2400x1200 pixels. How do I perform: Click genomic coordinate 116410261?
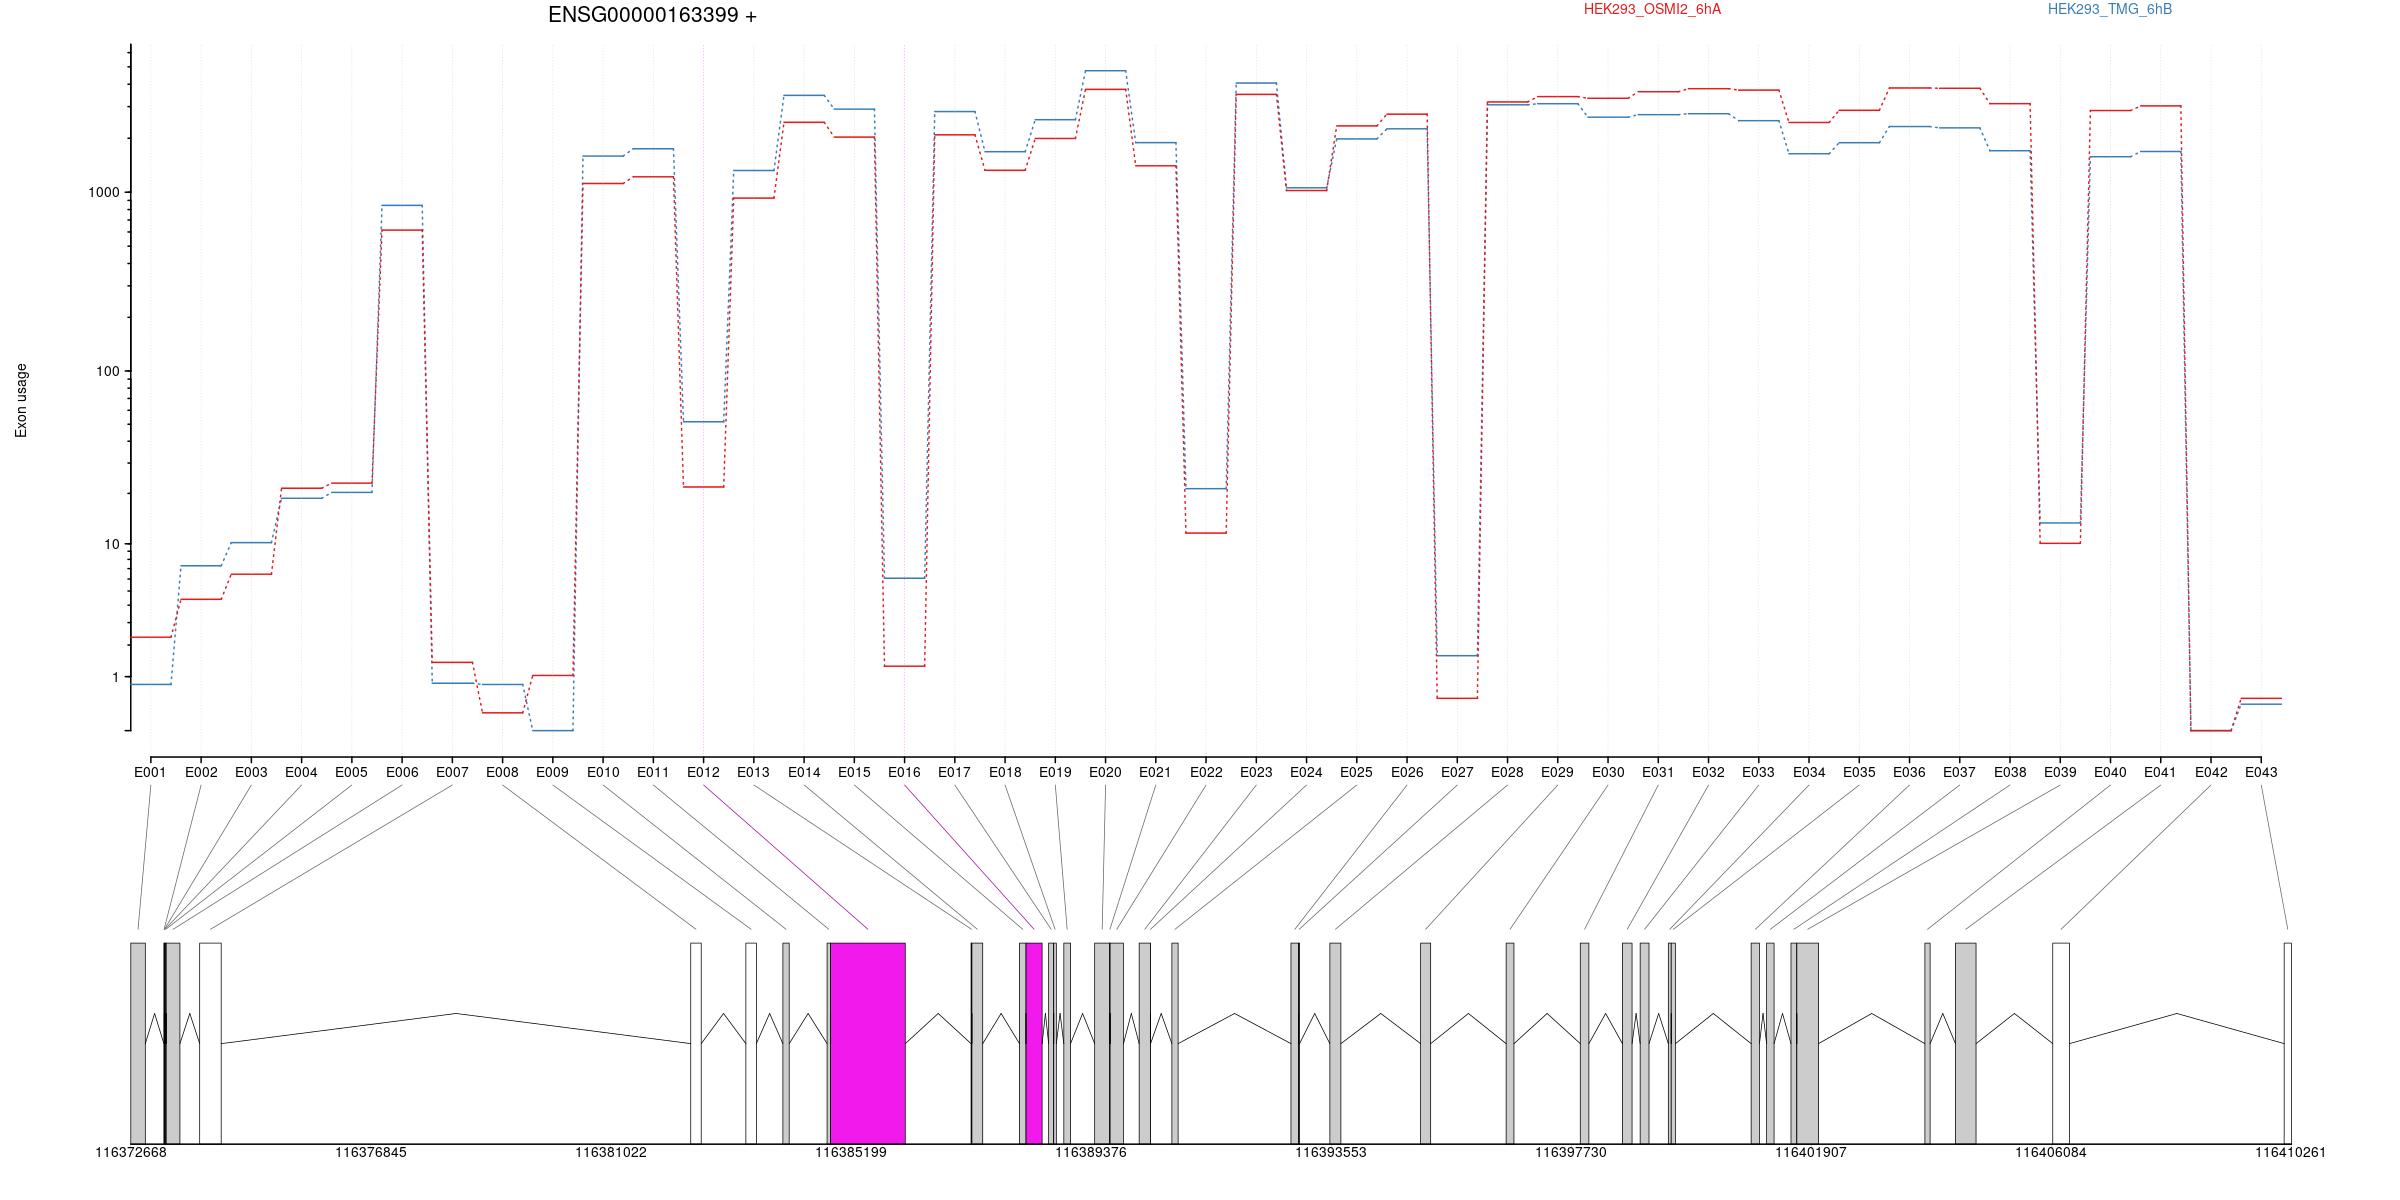coord(2290,1152)
